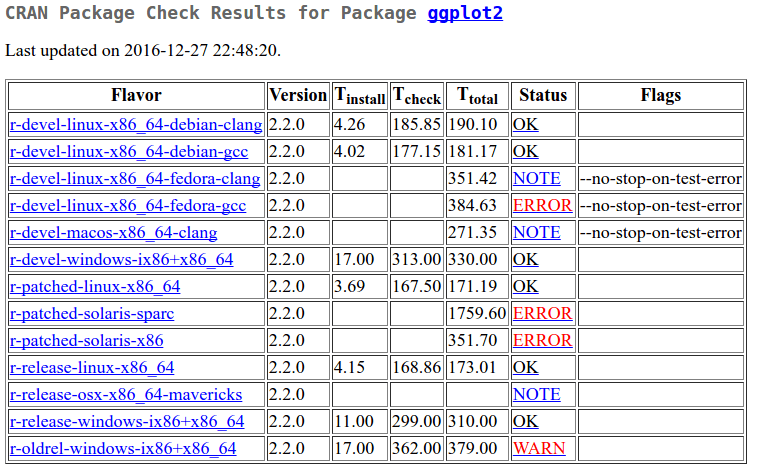Open the r-patched-solaris-sparc flavor link
Image resolution: width=761 pixels, height=473 pixels.
[x=92, y=314]
